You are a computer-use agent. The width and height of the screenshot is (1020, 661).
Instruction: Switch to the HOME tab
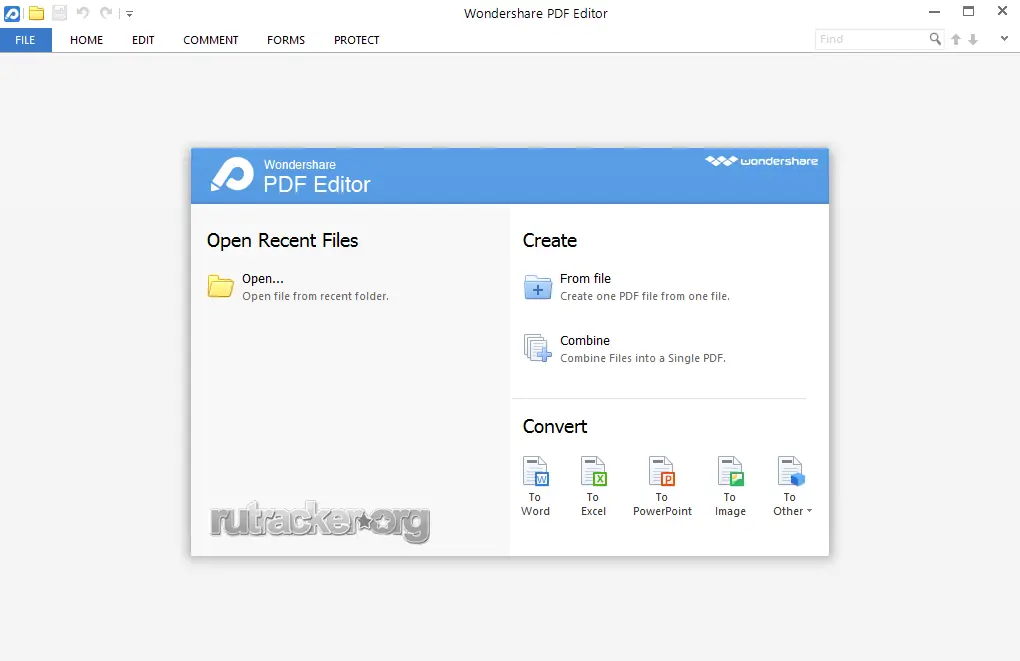coord(87,40)
